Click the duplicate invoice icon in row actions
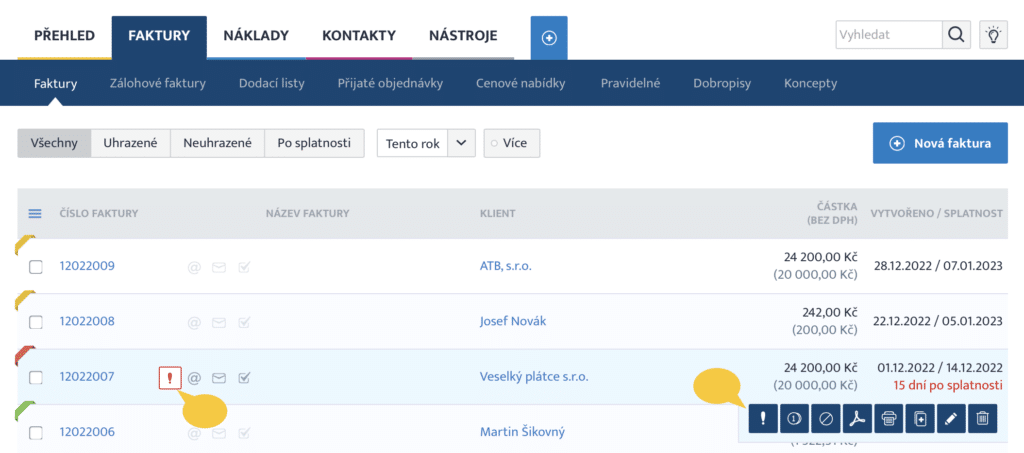1024x453 pixels. click(x=919, y=421)
